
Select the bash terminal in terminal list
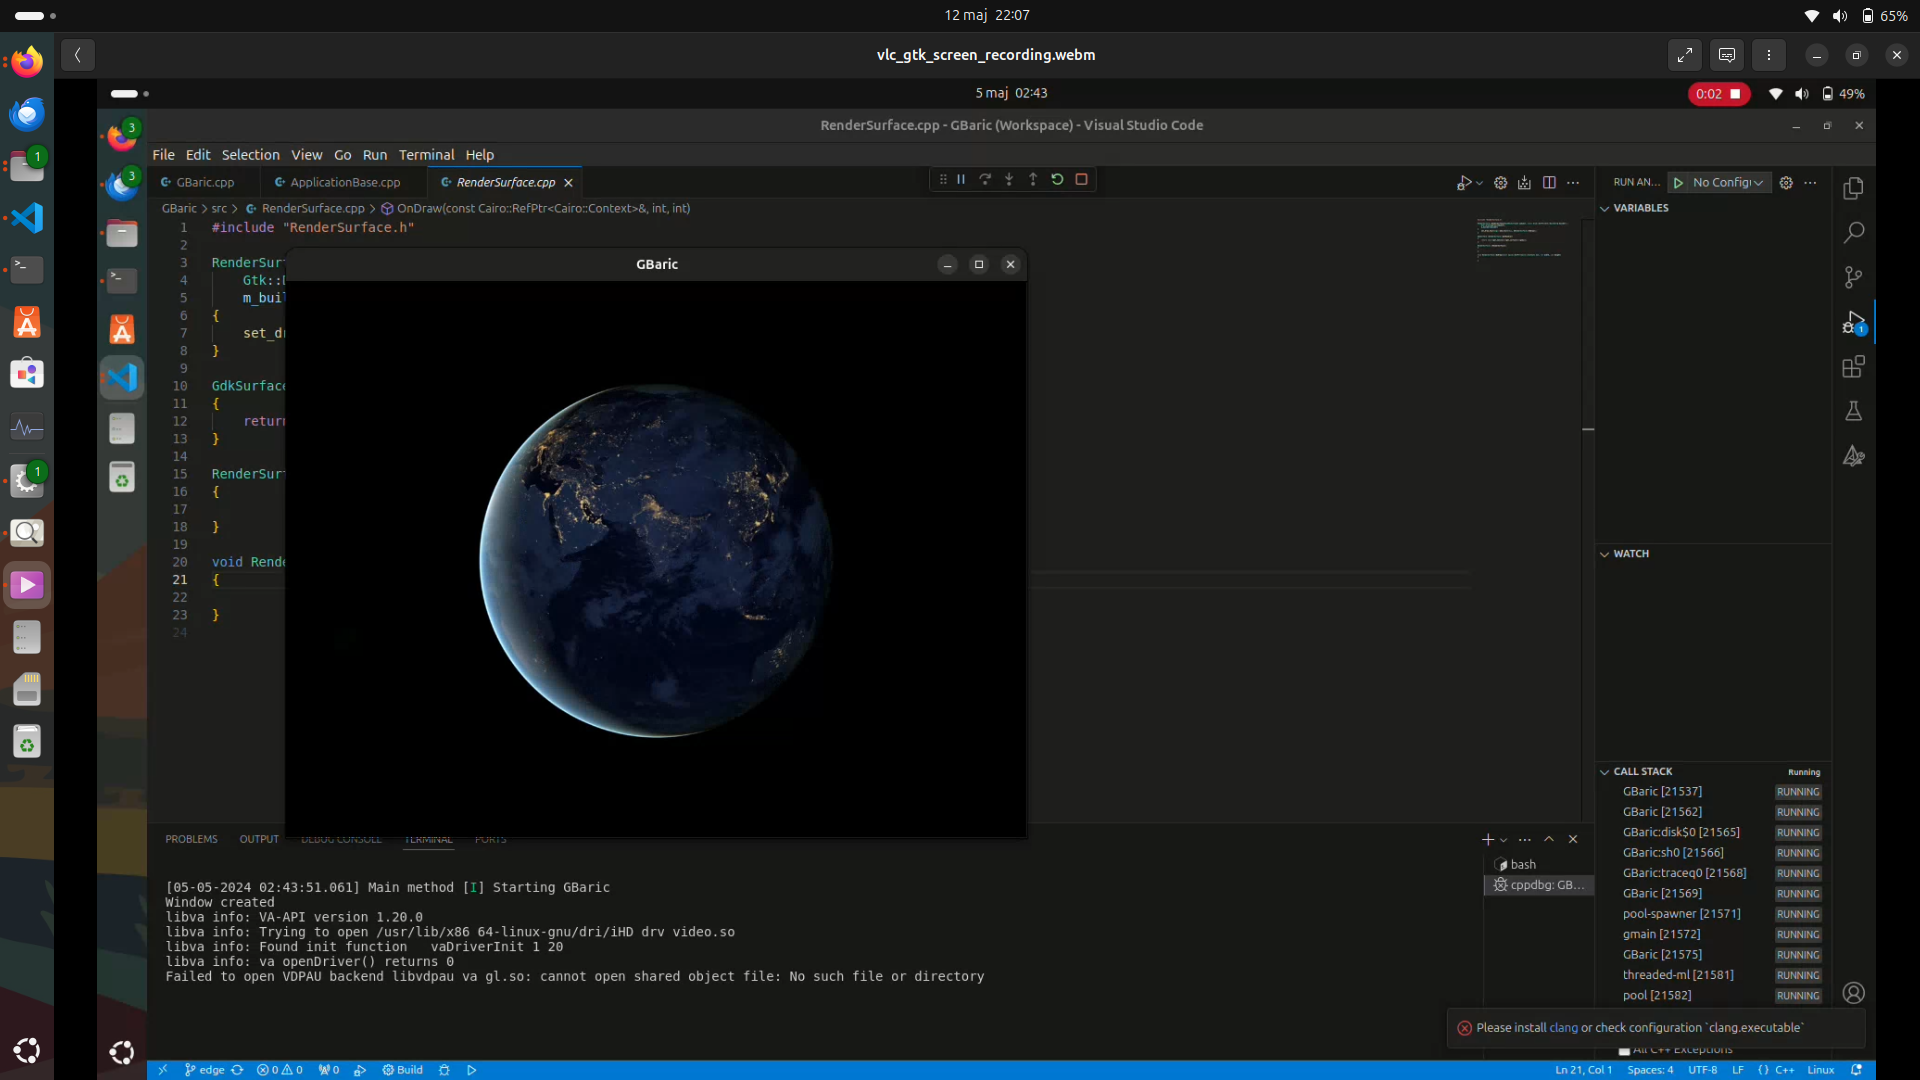[1522, 865]
